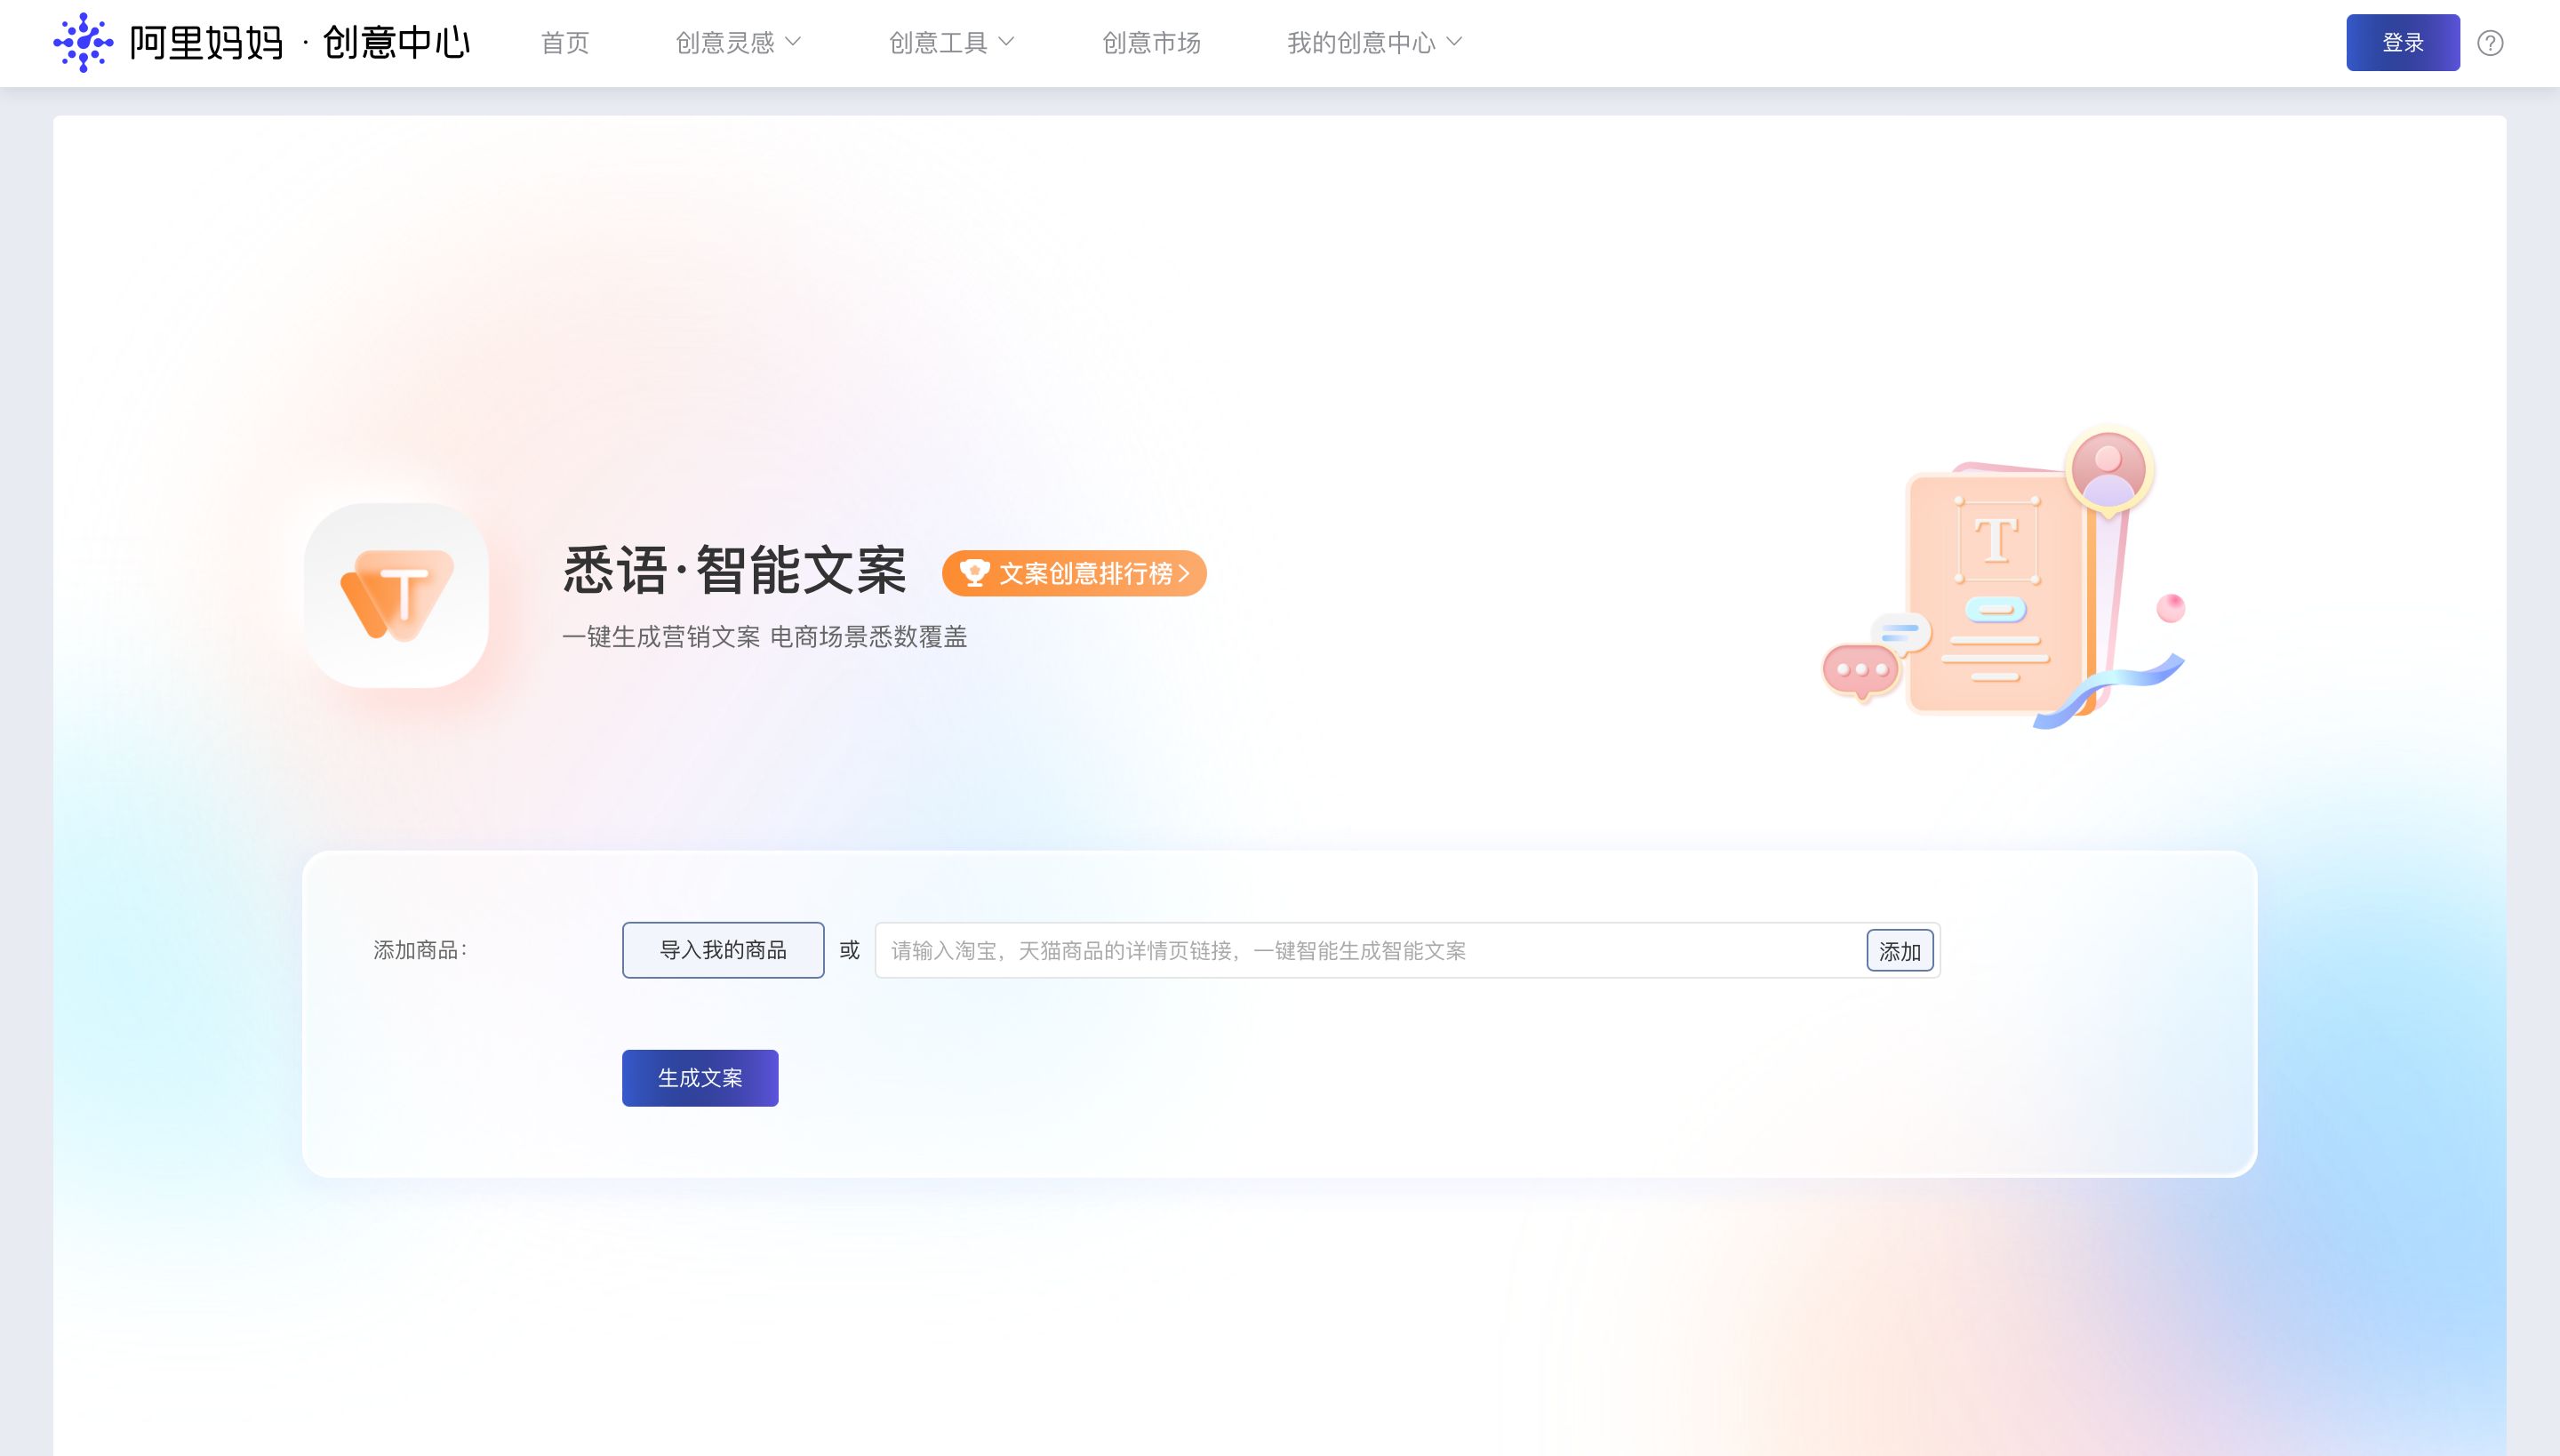Click the help question mark icon
Screen dimensions: 2560x1456
coord(2490,43)
